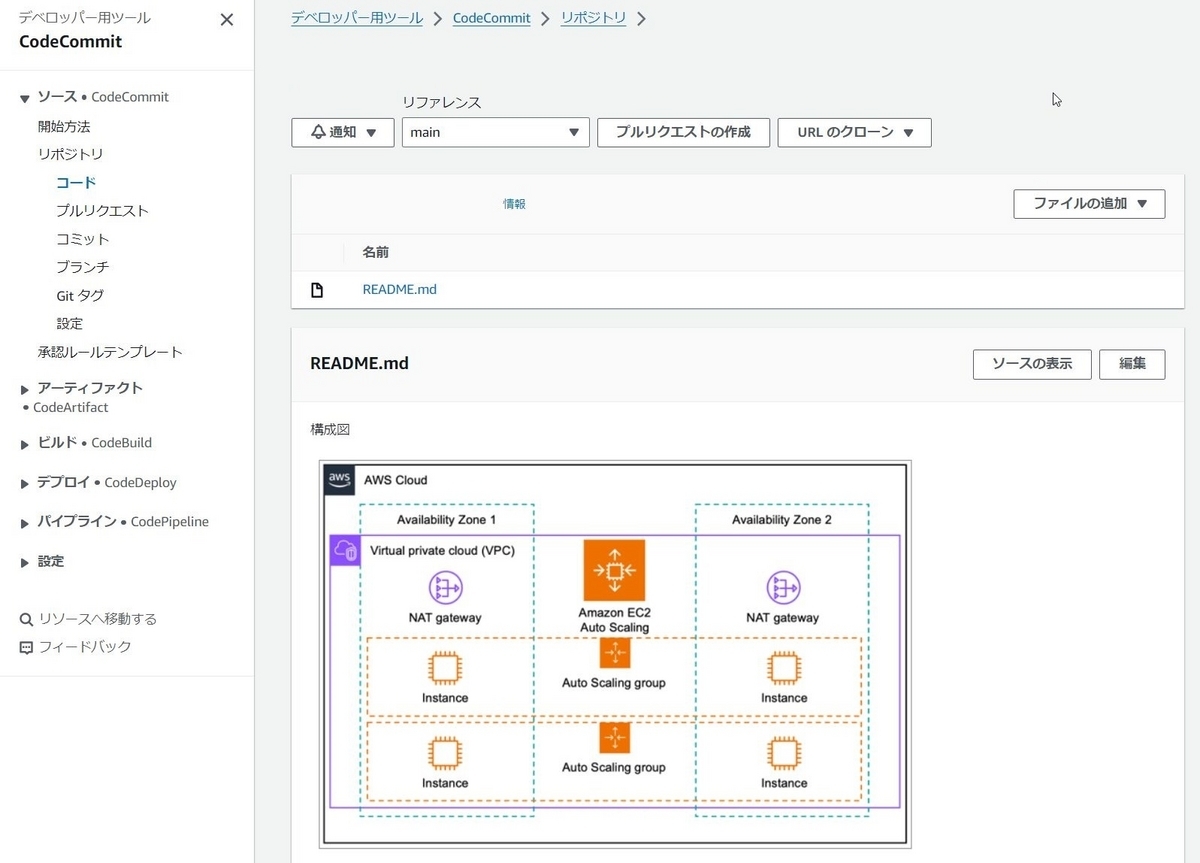Open the URL のクローン dropdown

854,132
